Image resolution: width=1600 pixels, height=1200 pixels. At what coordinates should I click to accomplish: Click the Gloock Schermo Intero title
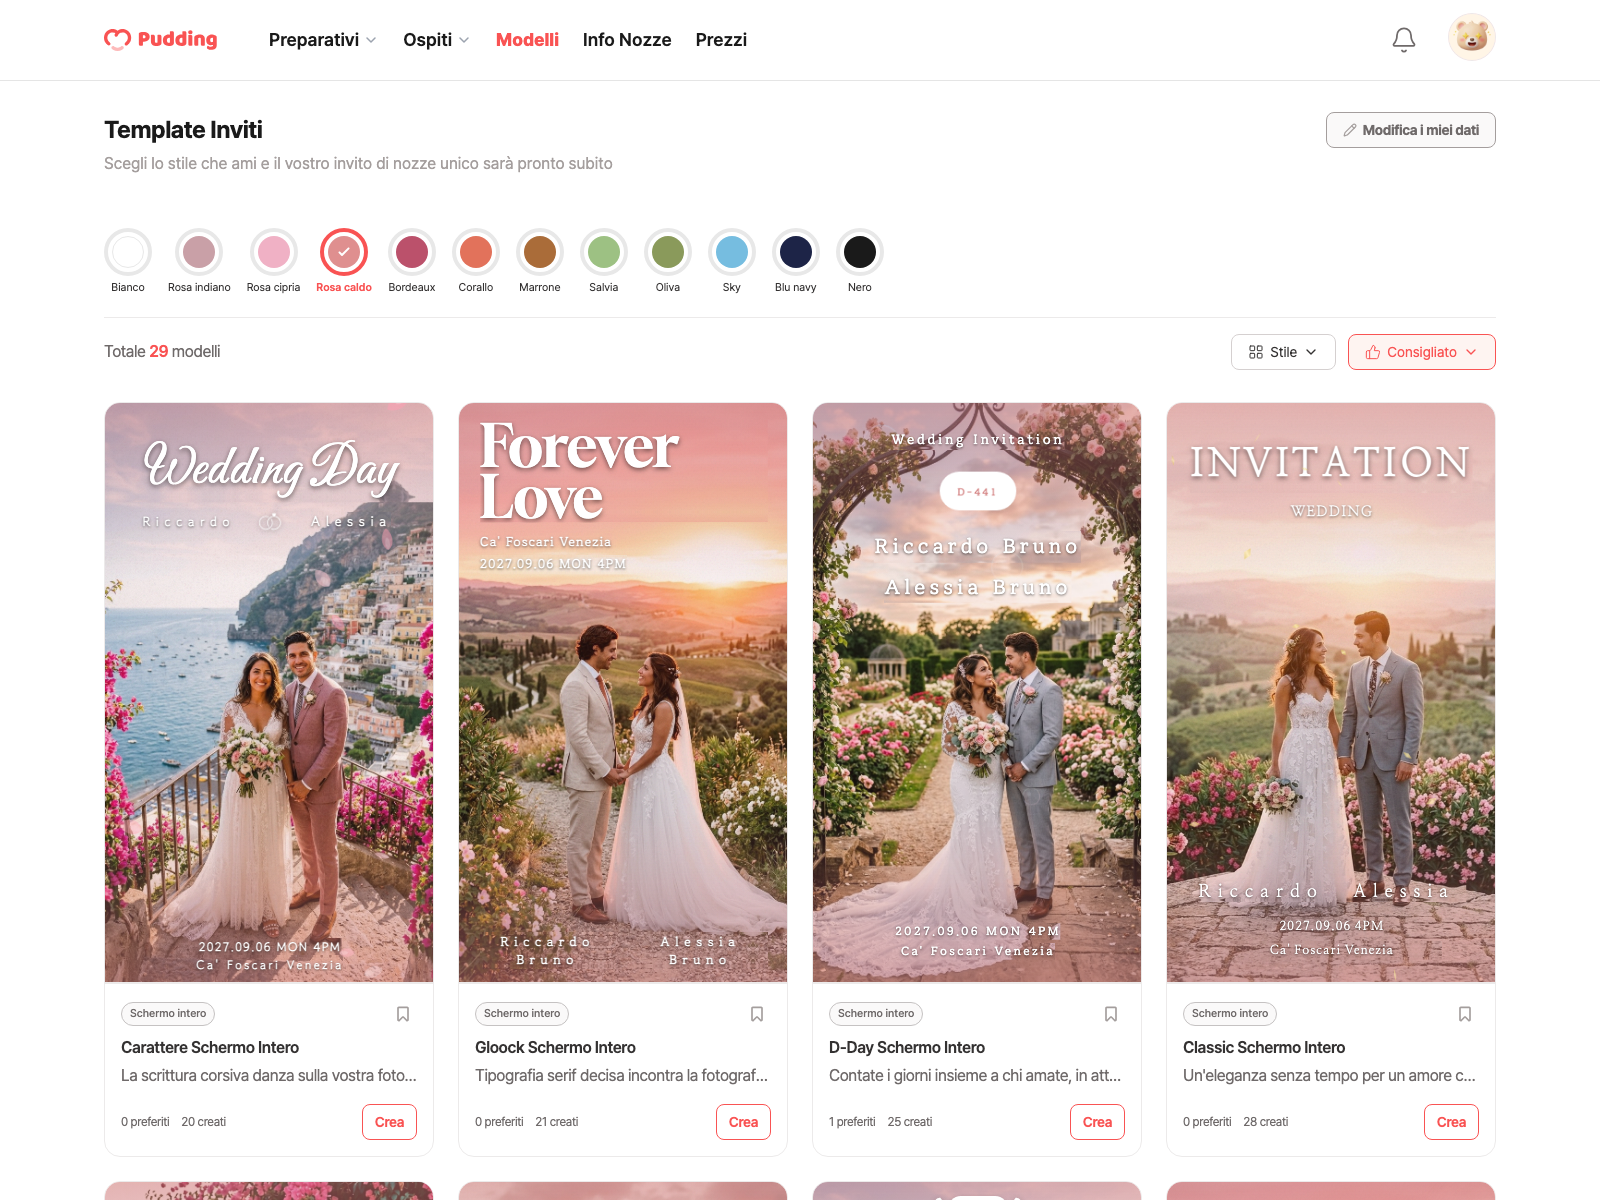[x=555, y=1047]
